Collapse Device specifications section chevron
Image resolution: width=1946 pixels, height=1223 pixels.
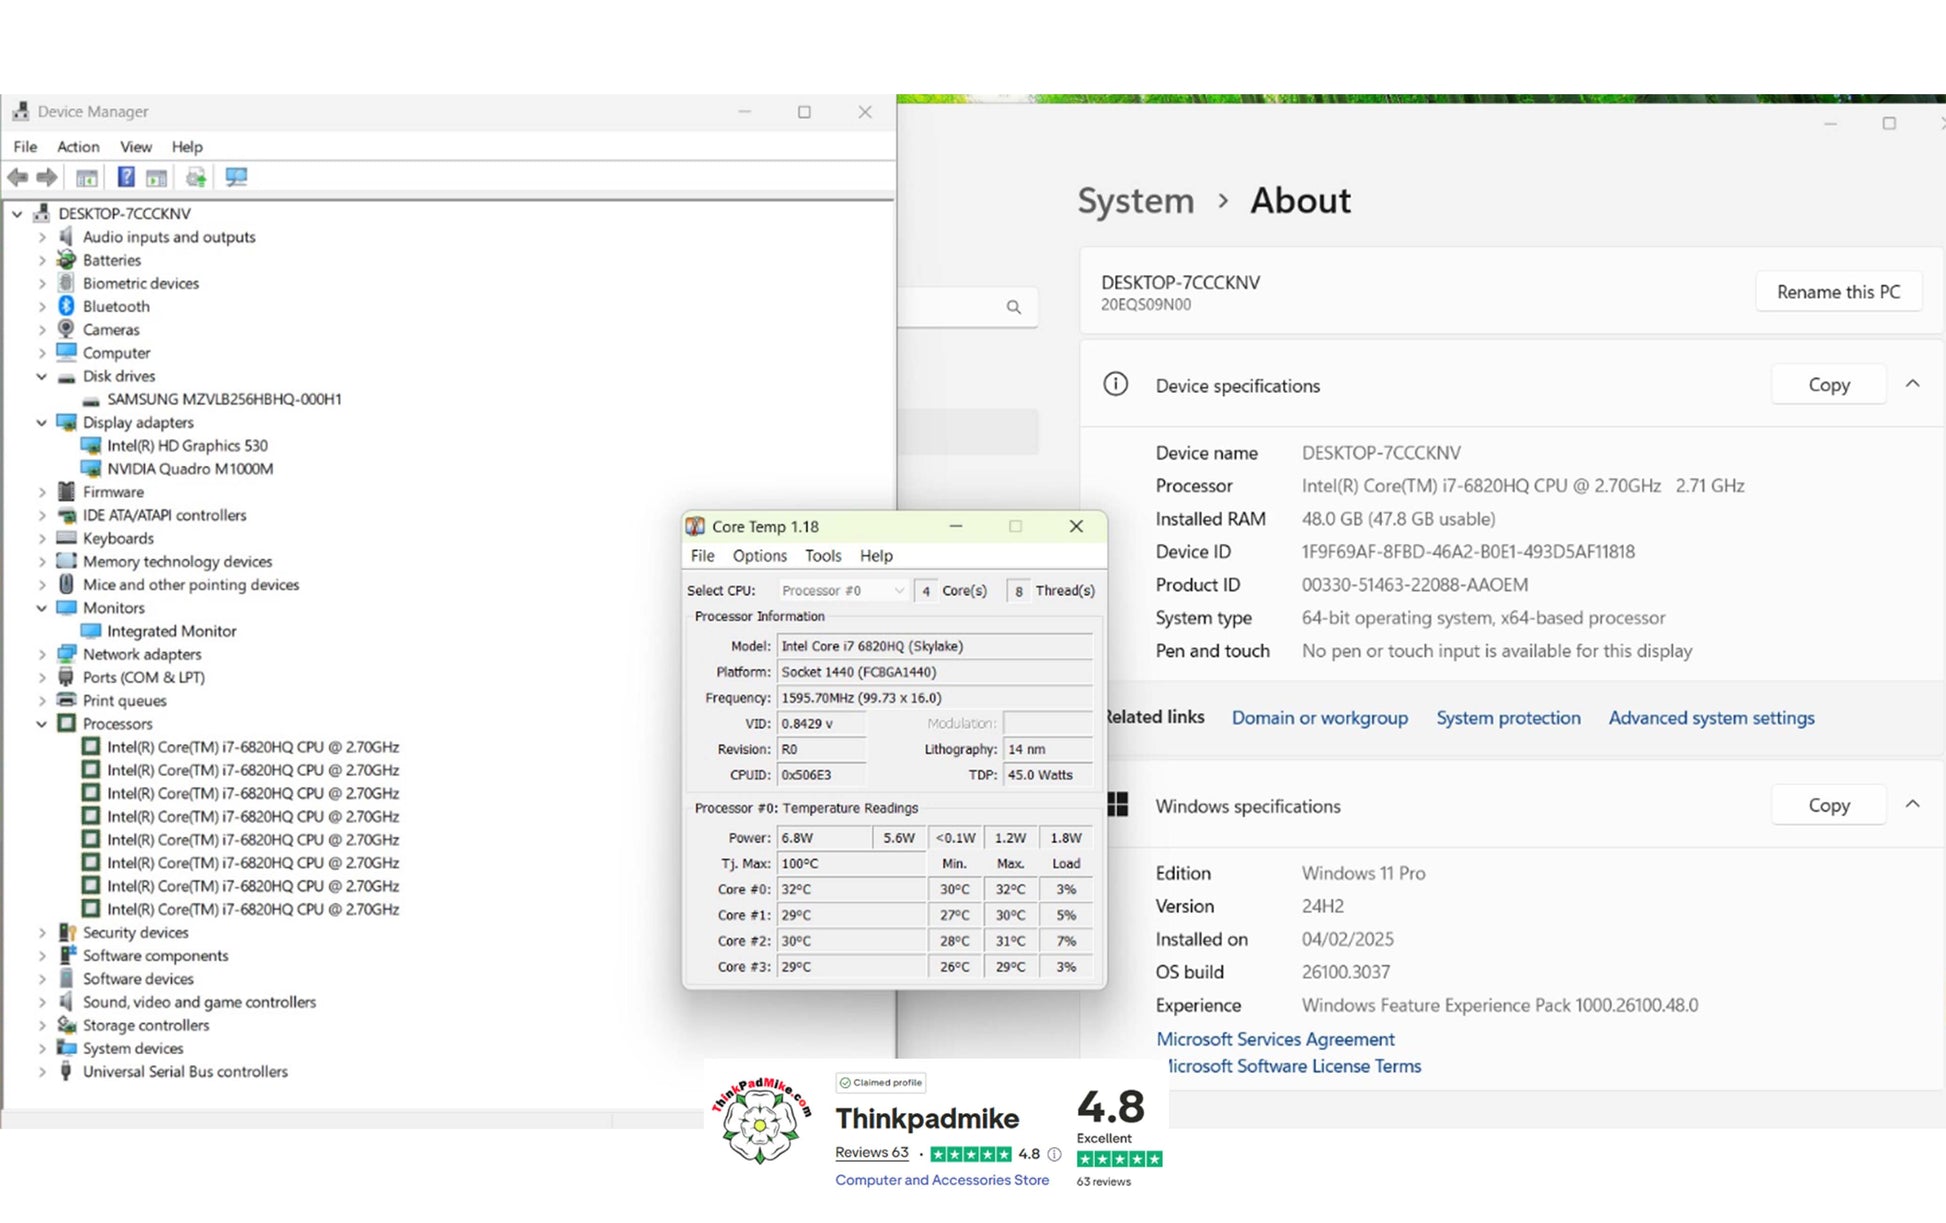click(x=1912, y=385)
